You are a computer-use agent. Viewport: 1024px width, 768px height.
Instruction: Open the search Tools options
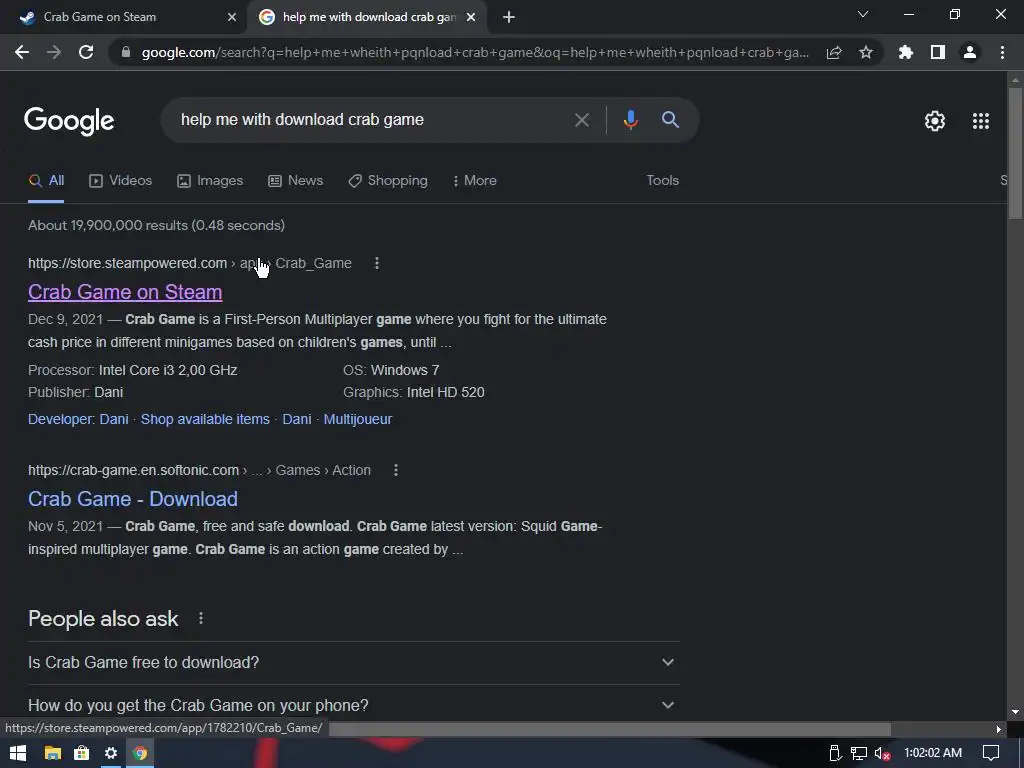662,181
